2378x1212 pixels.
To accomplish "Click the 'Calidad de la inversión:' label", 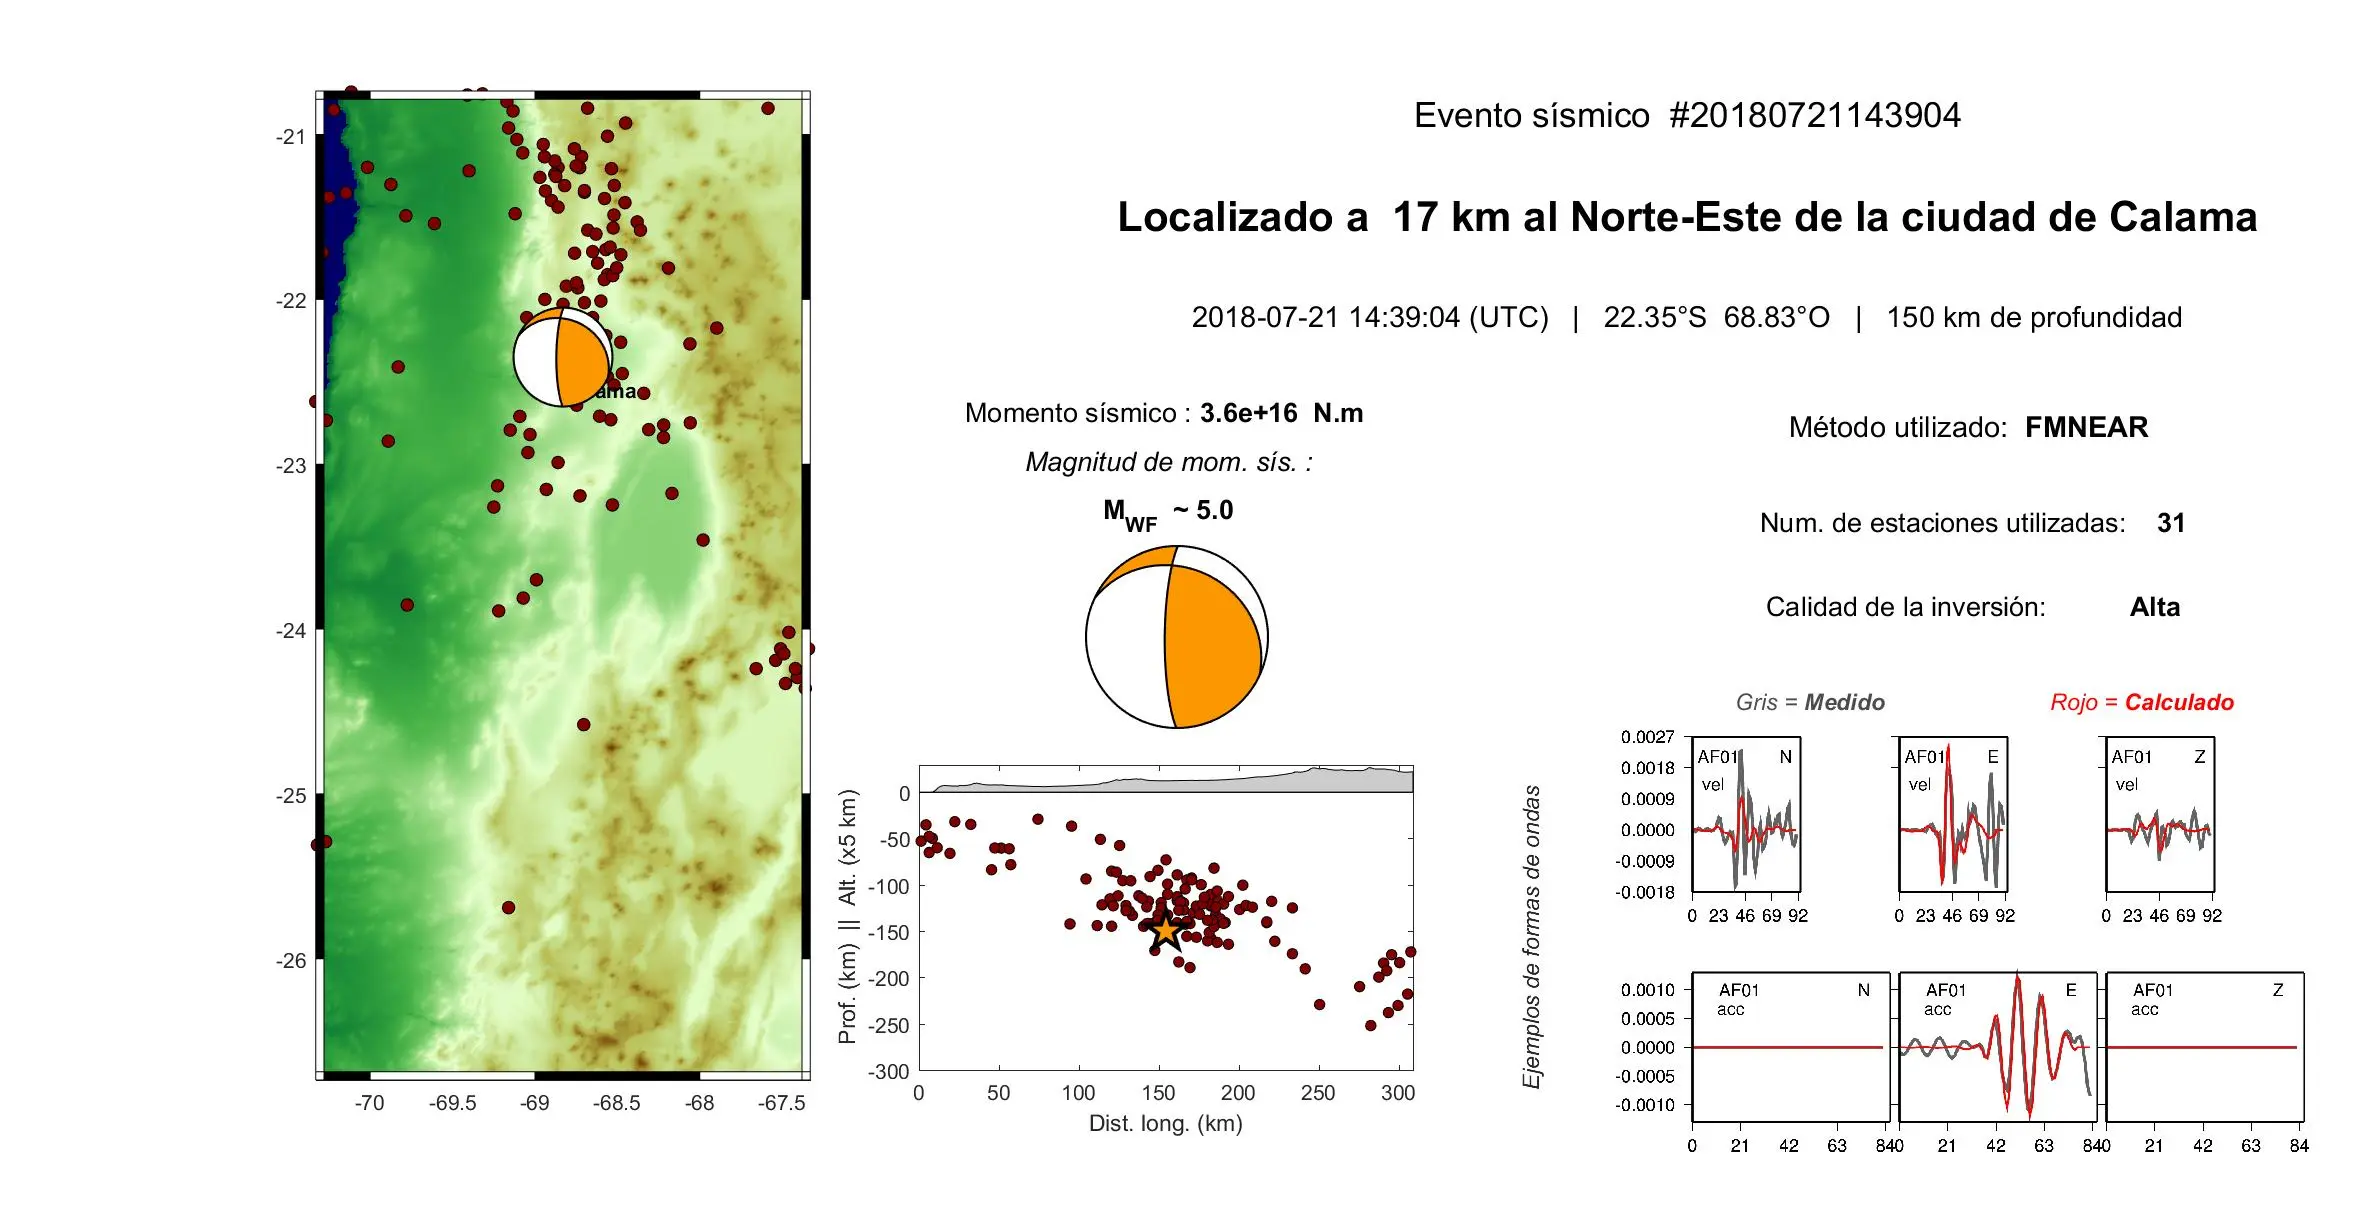I will click(1906, 607).
